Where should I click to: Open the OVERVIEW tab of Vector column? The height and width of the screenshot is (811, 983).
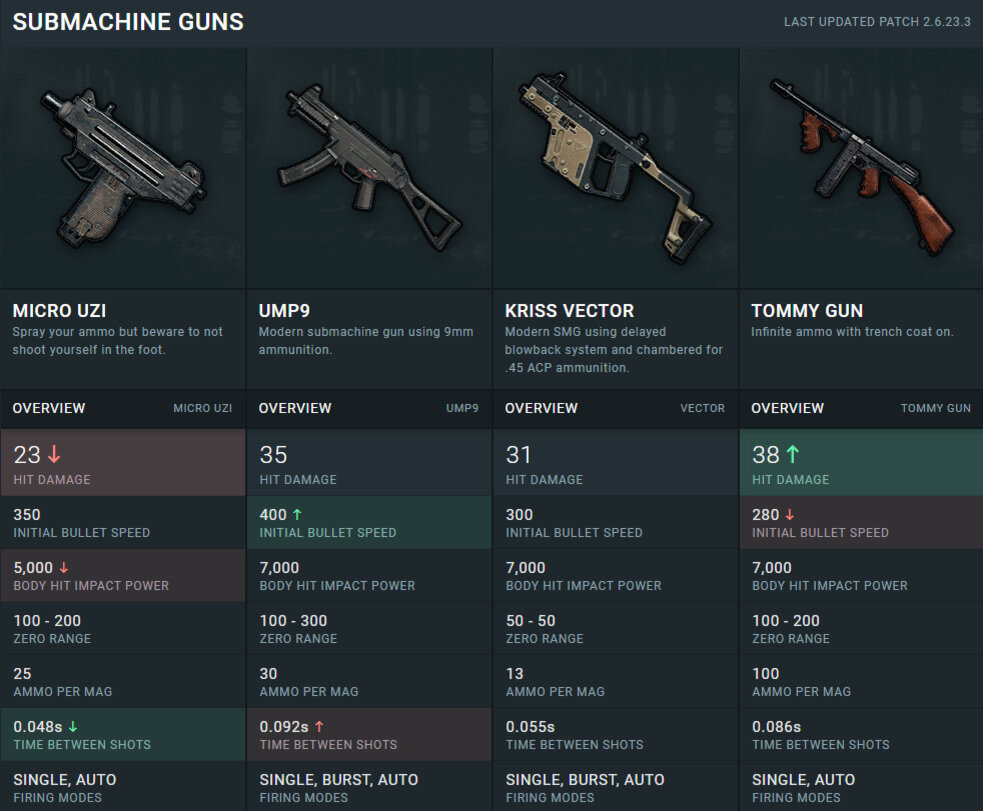pyautogui.click(x=541, y=408)
